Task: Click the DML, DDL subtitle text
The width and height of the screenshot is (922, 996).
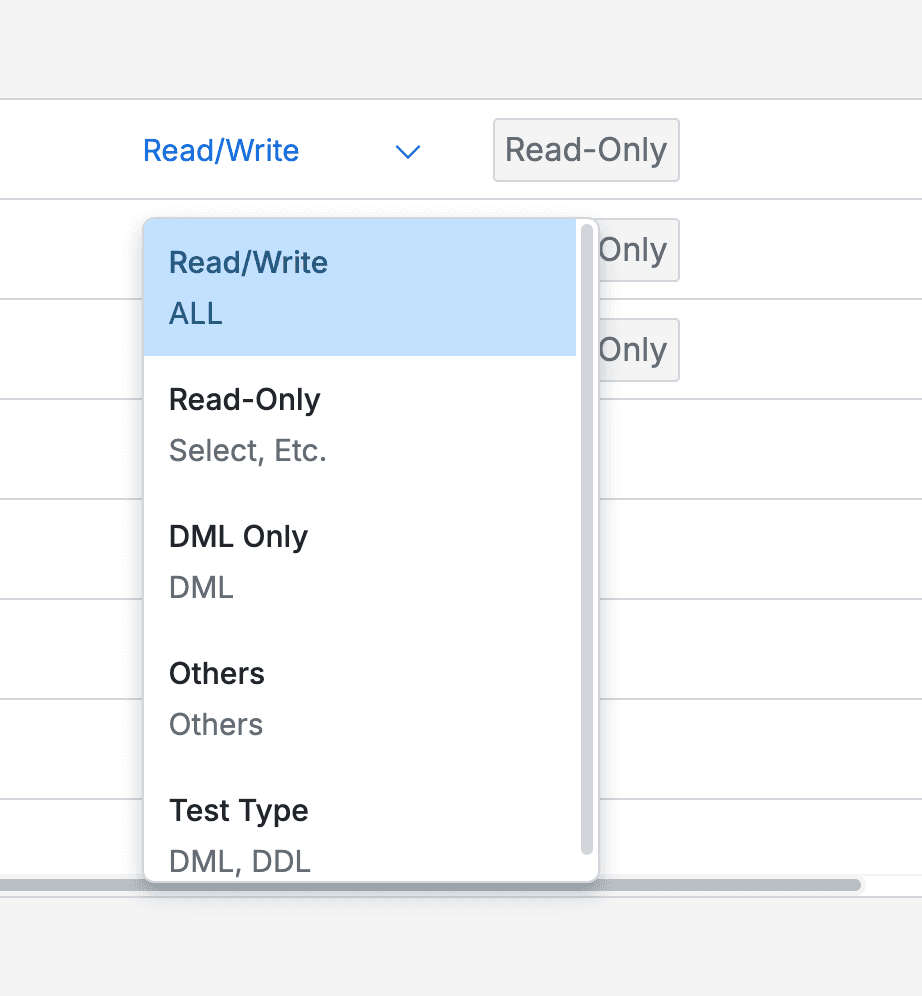Action: pyautogui.click(x=240, y=861)
